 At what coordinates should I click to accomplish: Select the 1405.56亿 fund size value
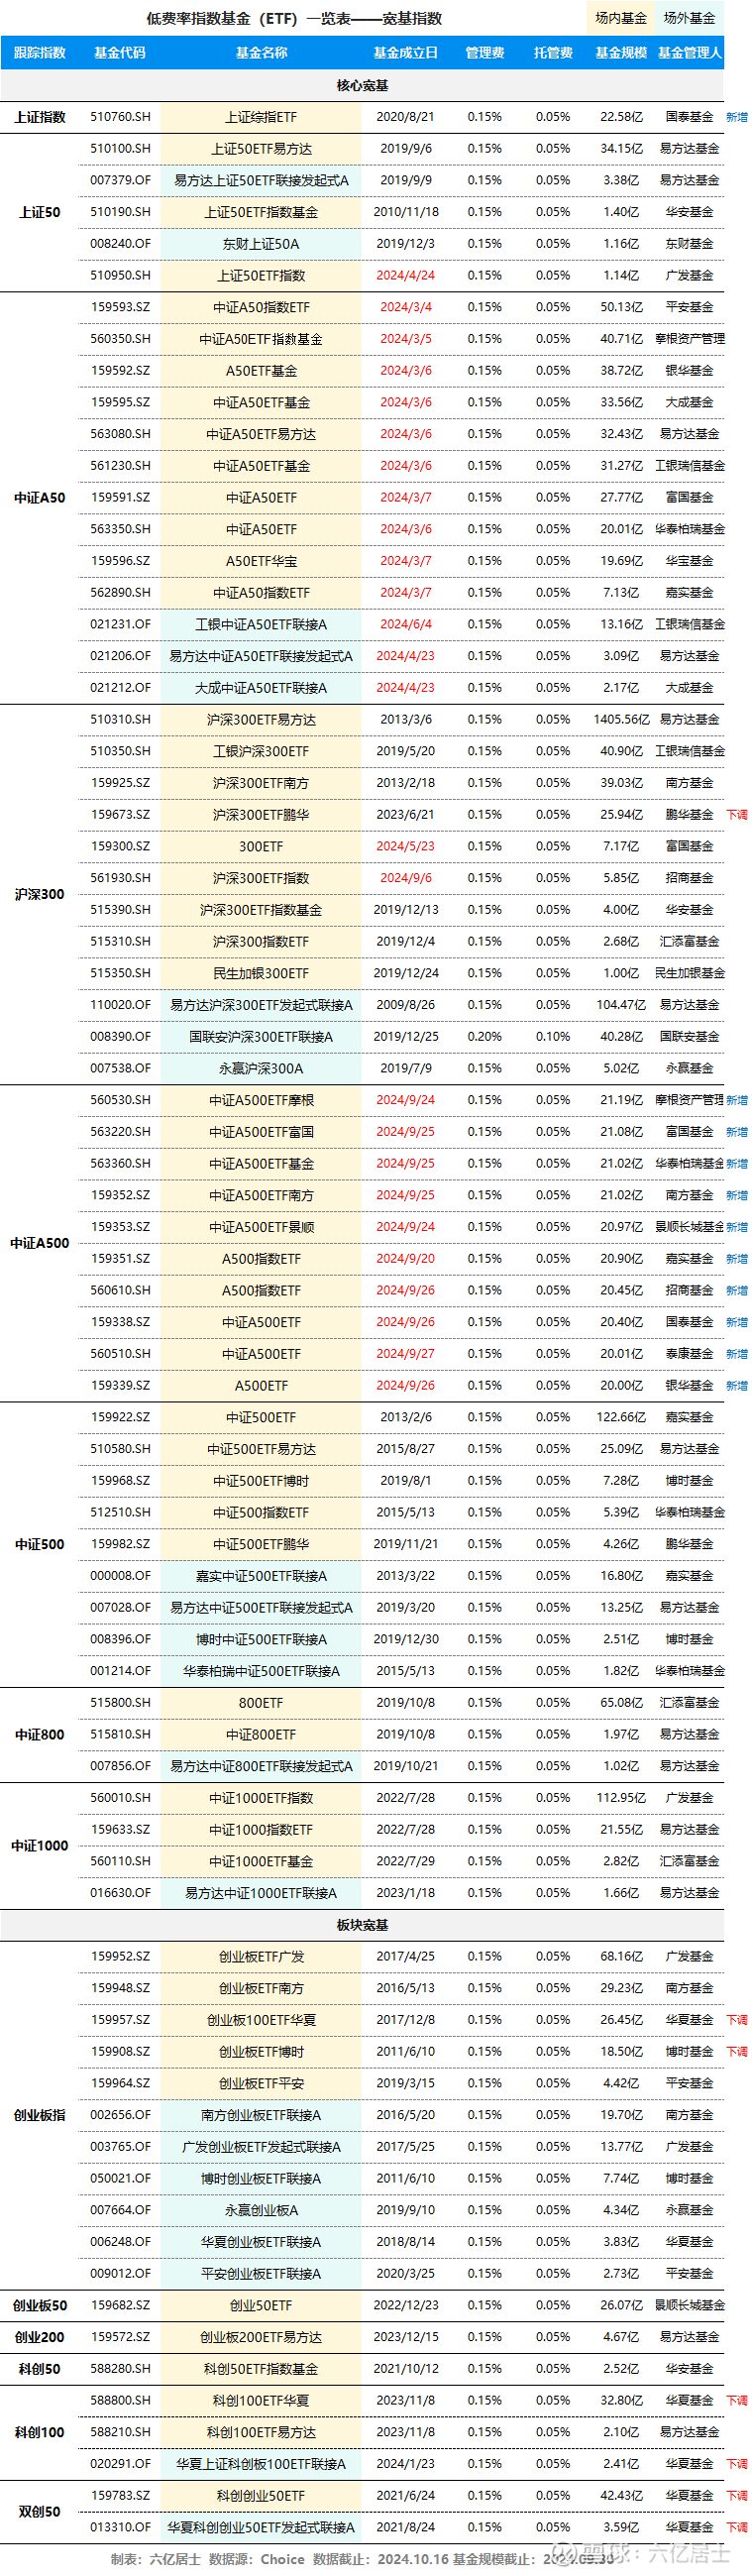pos(621,719)
